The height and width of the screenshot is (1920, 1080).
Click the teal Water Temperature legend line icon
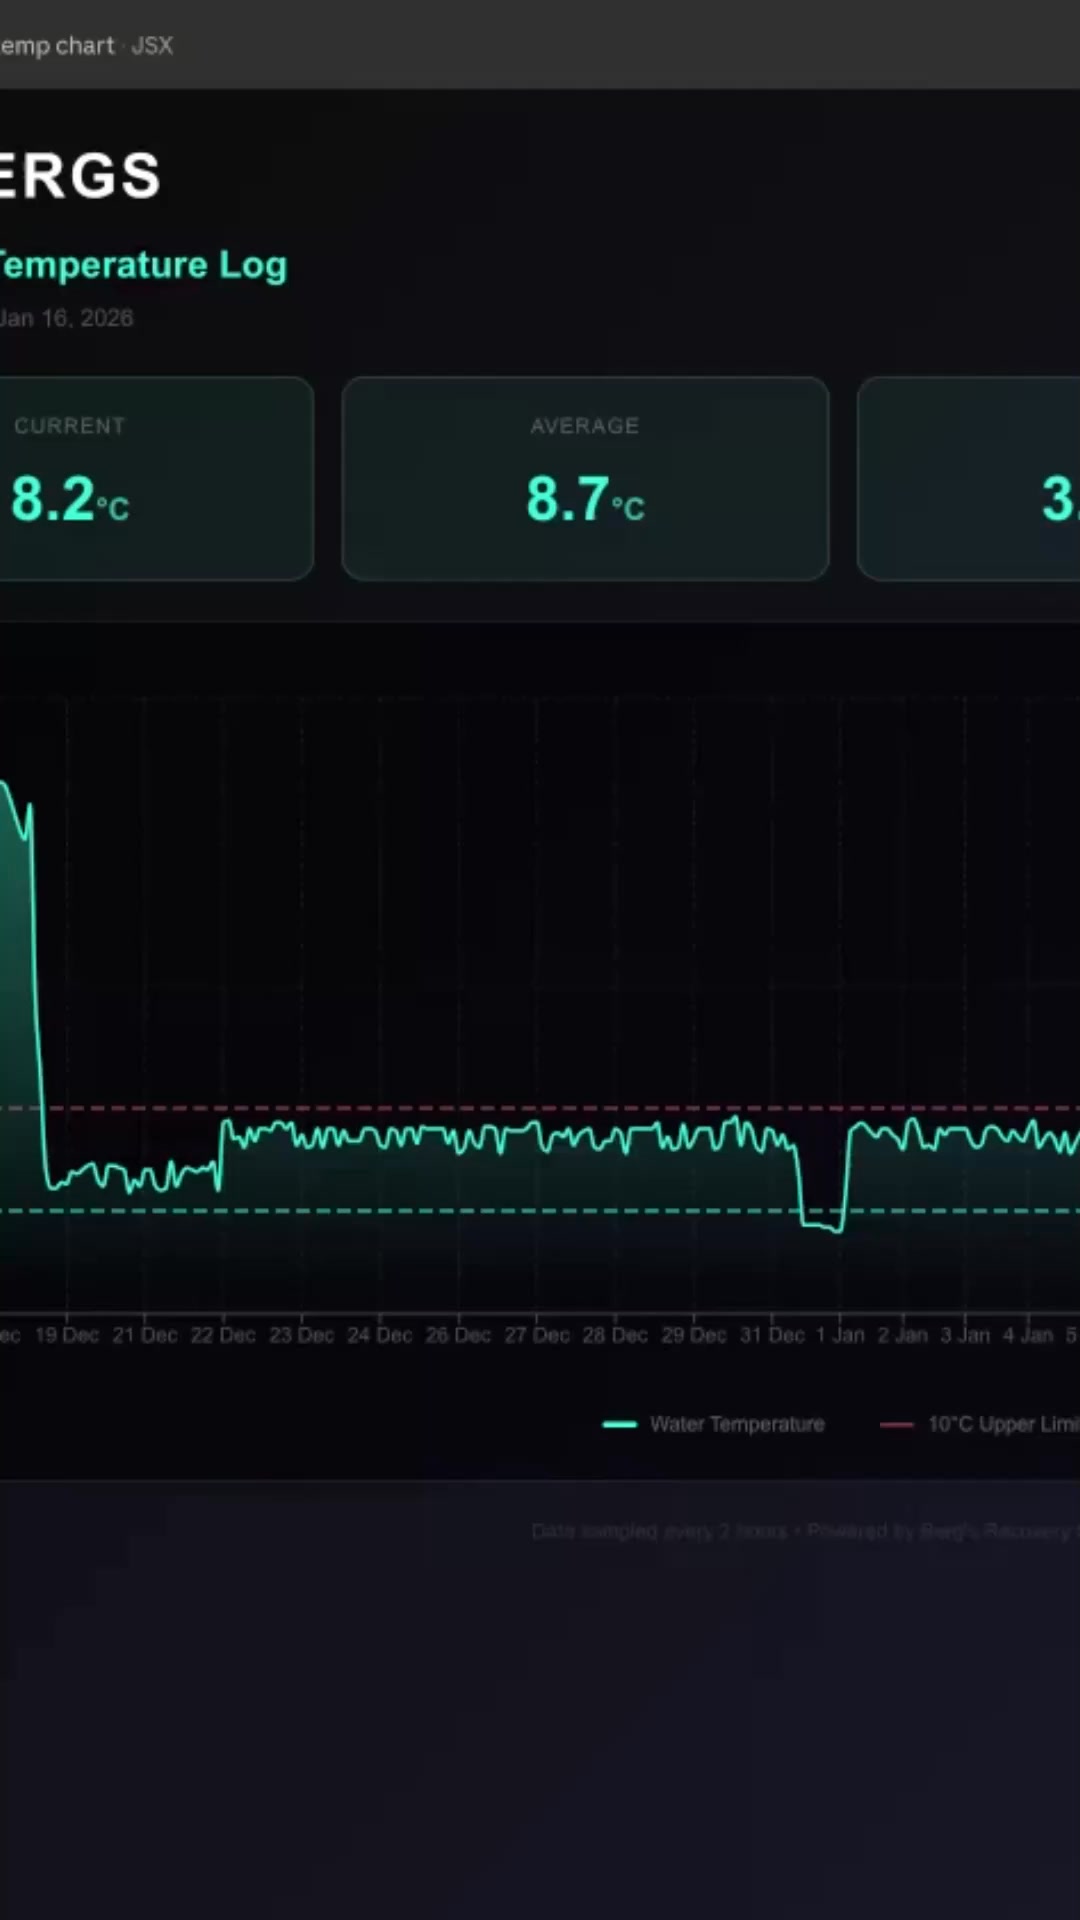(619, 1424)
